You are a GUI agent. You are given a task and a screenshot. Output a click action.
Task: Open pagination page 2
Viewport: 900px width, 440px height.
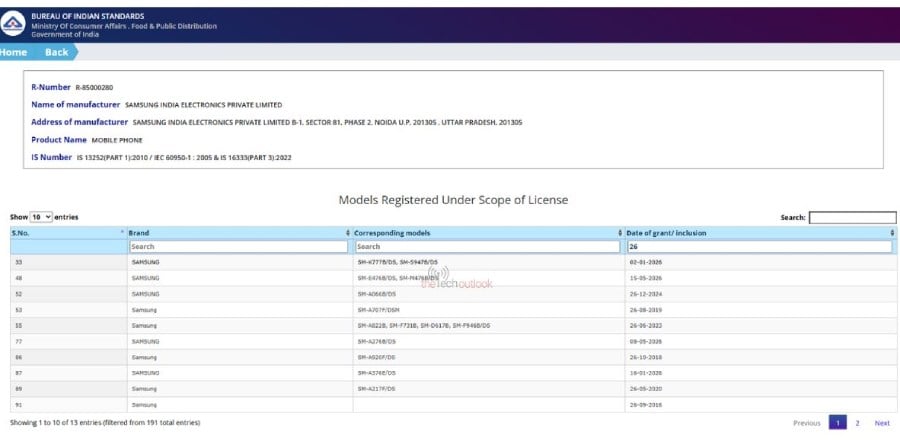pos(857,423)
